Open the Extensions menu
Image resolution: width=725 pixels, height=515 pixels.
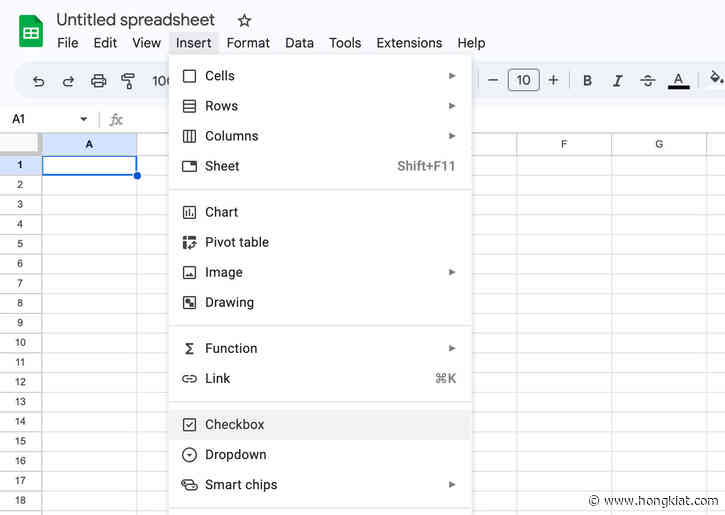point(409,43)
